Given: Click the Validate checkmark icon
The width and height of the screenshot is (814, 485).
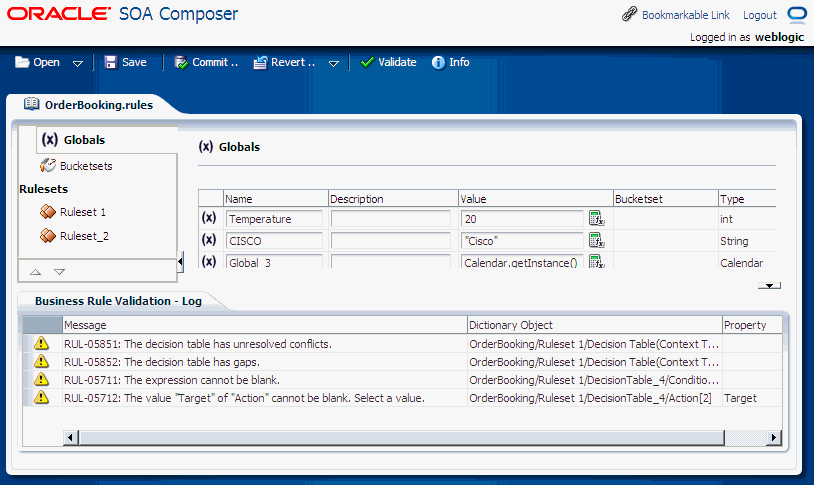Looking at the screenshot, I should (367, 62).
